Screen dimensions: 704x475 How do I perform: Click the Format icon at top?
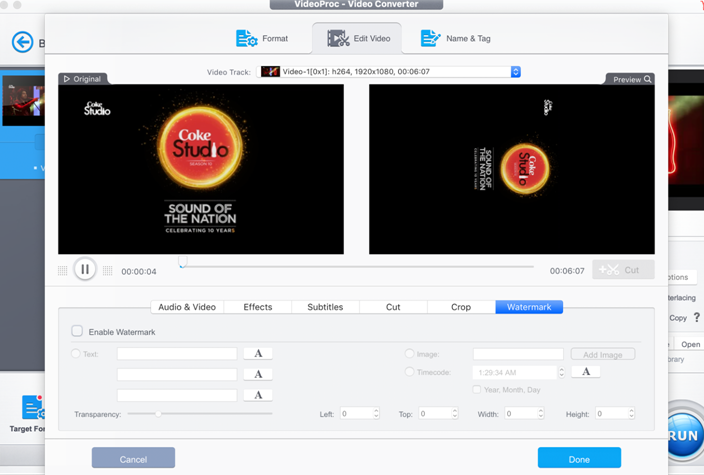click(246, 38)
